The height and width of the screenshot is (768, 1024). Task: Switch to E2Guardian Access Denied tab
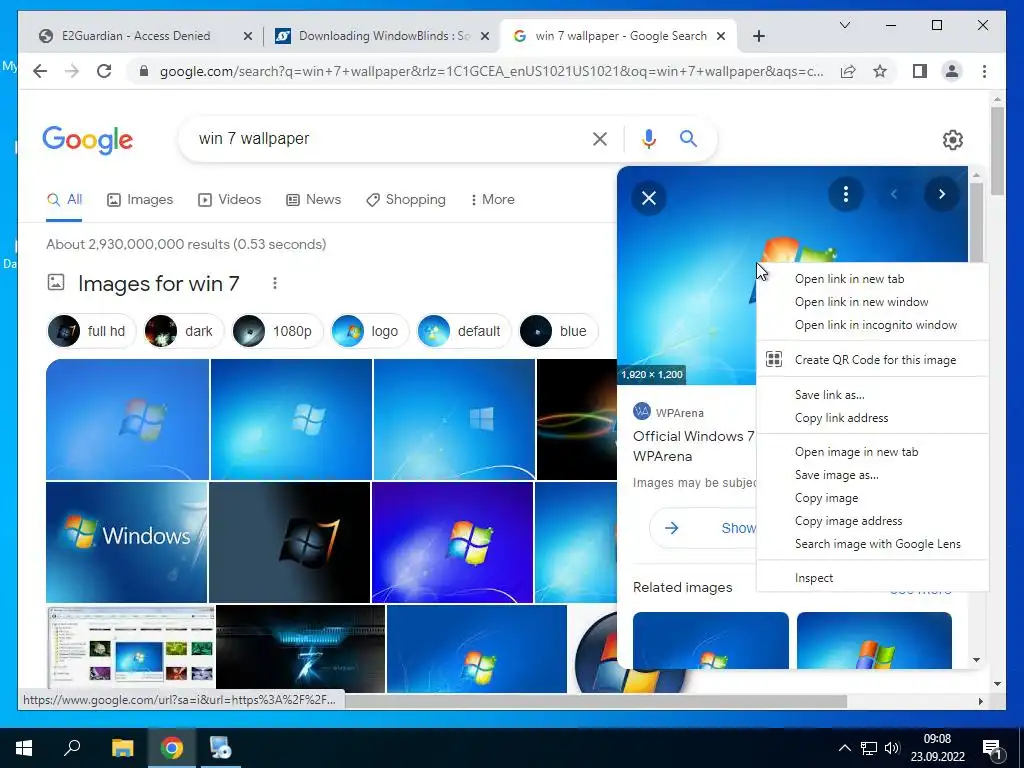point(136,36)
